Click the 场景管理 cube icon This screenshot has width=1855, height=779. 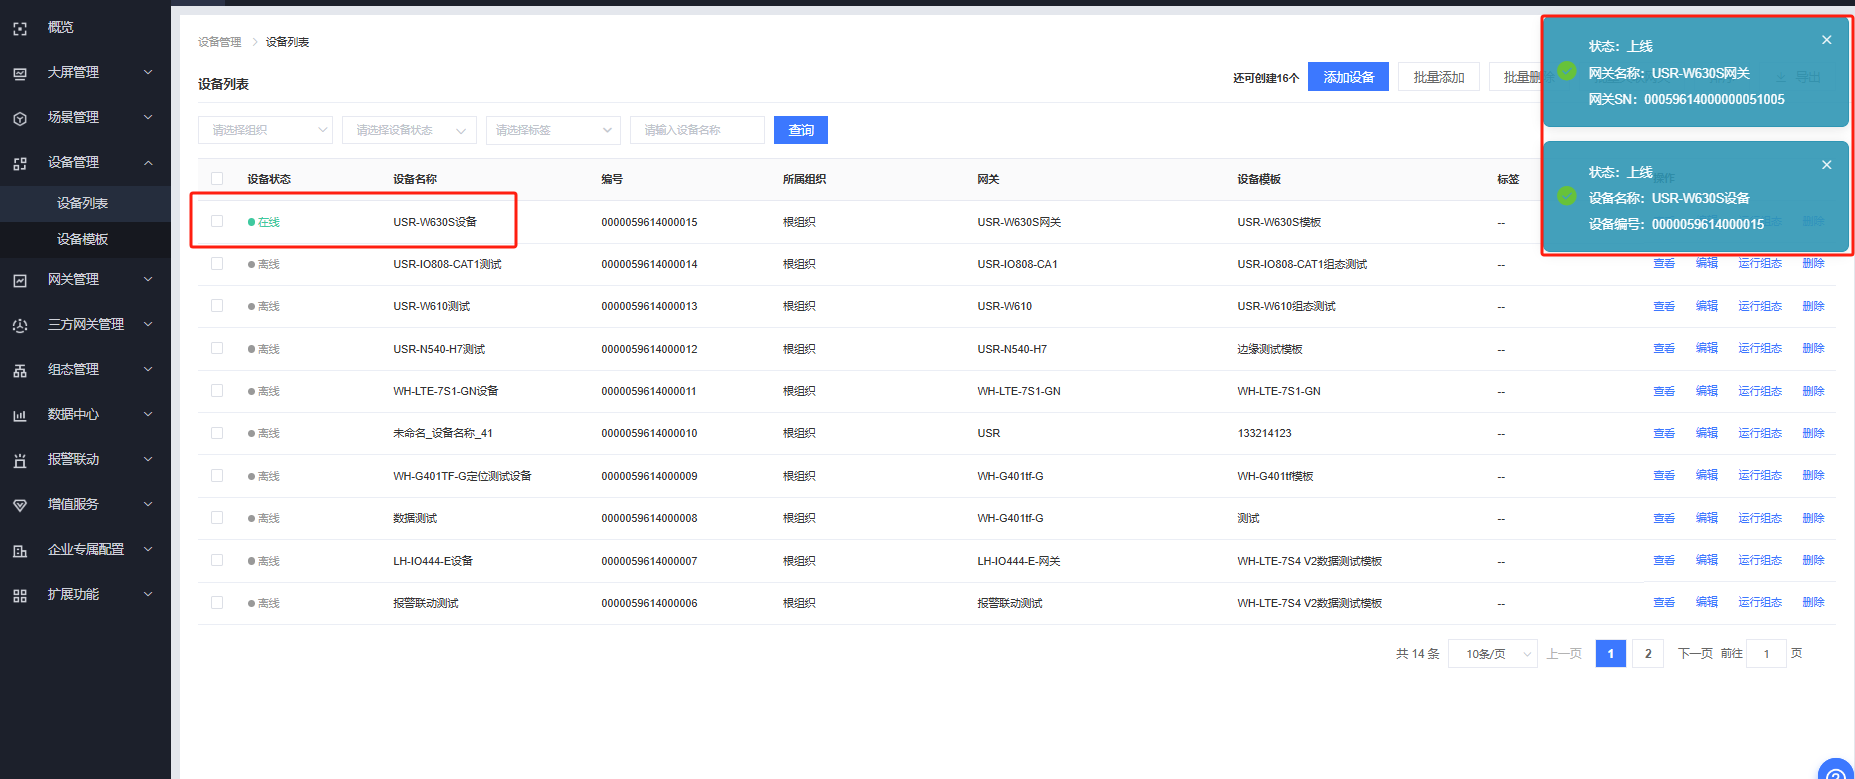[20, 118]
